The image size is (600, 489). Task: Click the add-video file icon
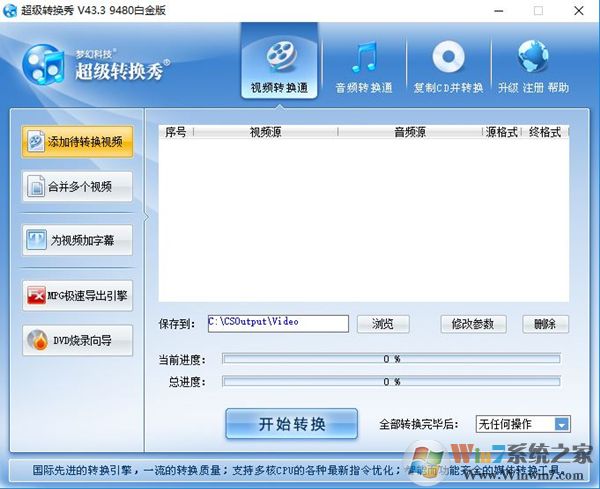click(36, 142)
